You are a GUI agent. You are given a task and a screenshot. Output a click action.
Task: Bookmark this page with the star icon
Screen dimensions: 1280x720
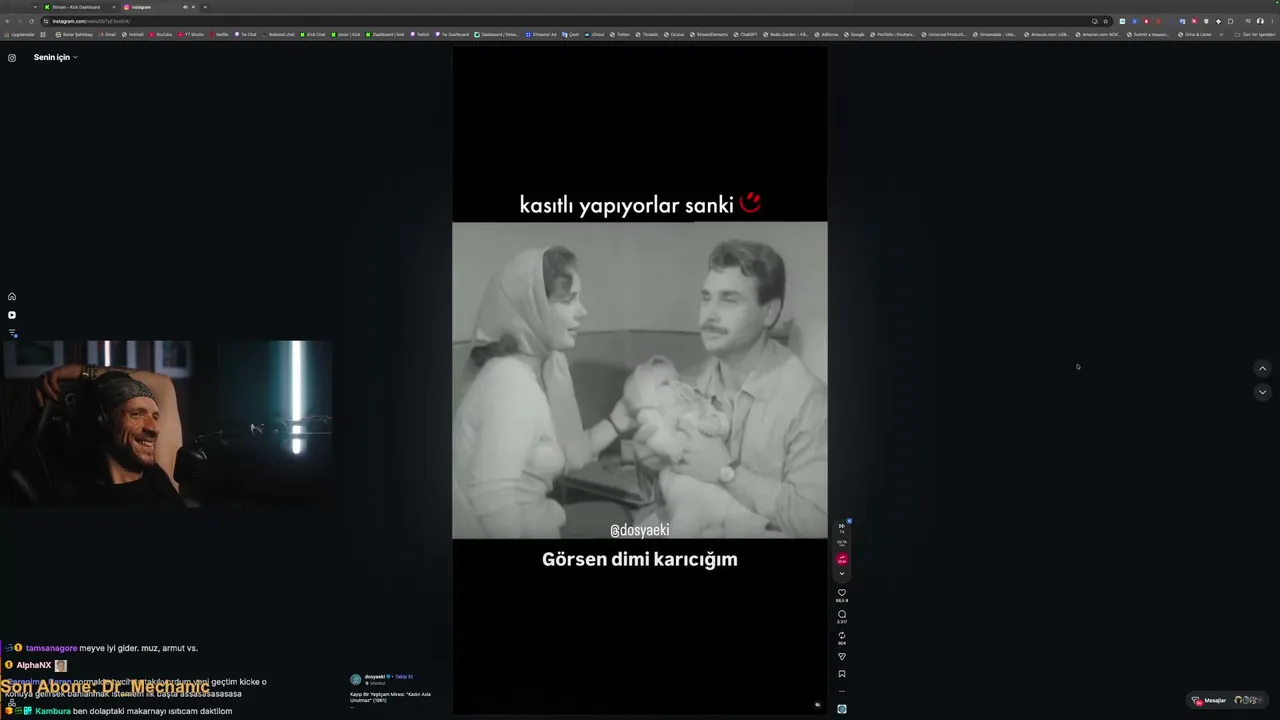pos(1105,21)
